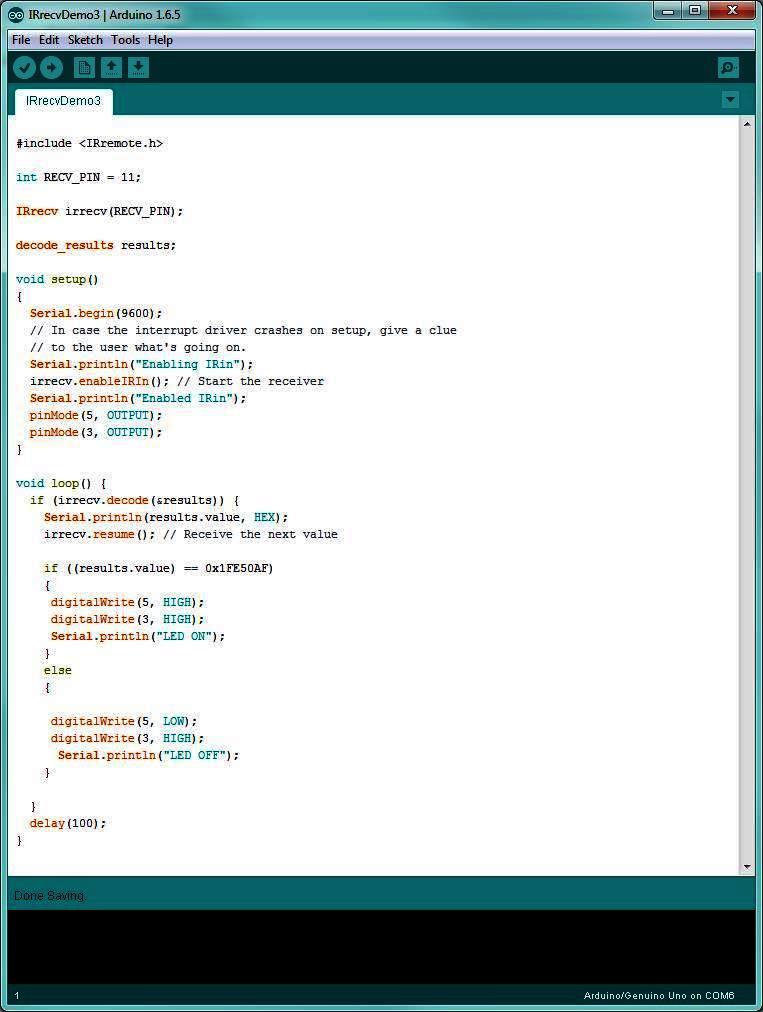Open the File menu
The width and height of the screenshot is (763, 1012).
[x=21, y=40]
